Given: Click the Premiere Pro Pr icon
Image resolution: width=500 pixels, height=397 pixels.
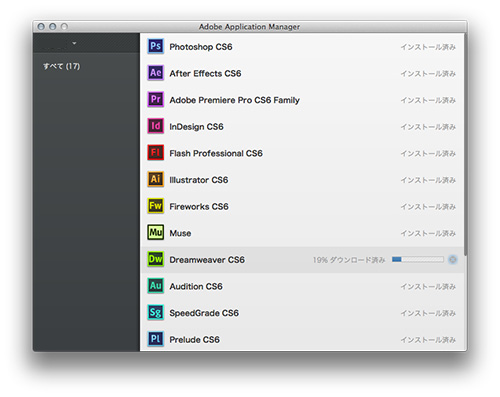Looking at the screenshot, I should click(156, 99).
